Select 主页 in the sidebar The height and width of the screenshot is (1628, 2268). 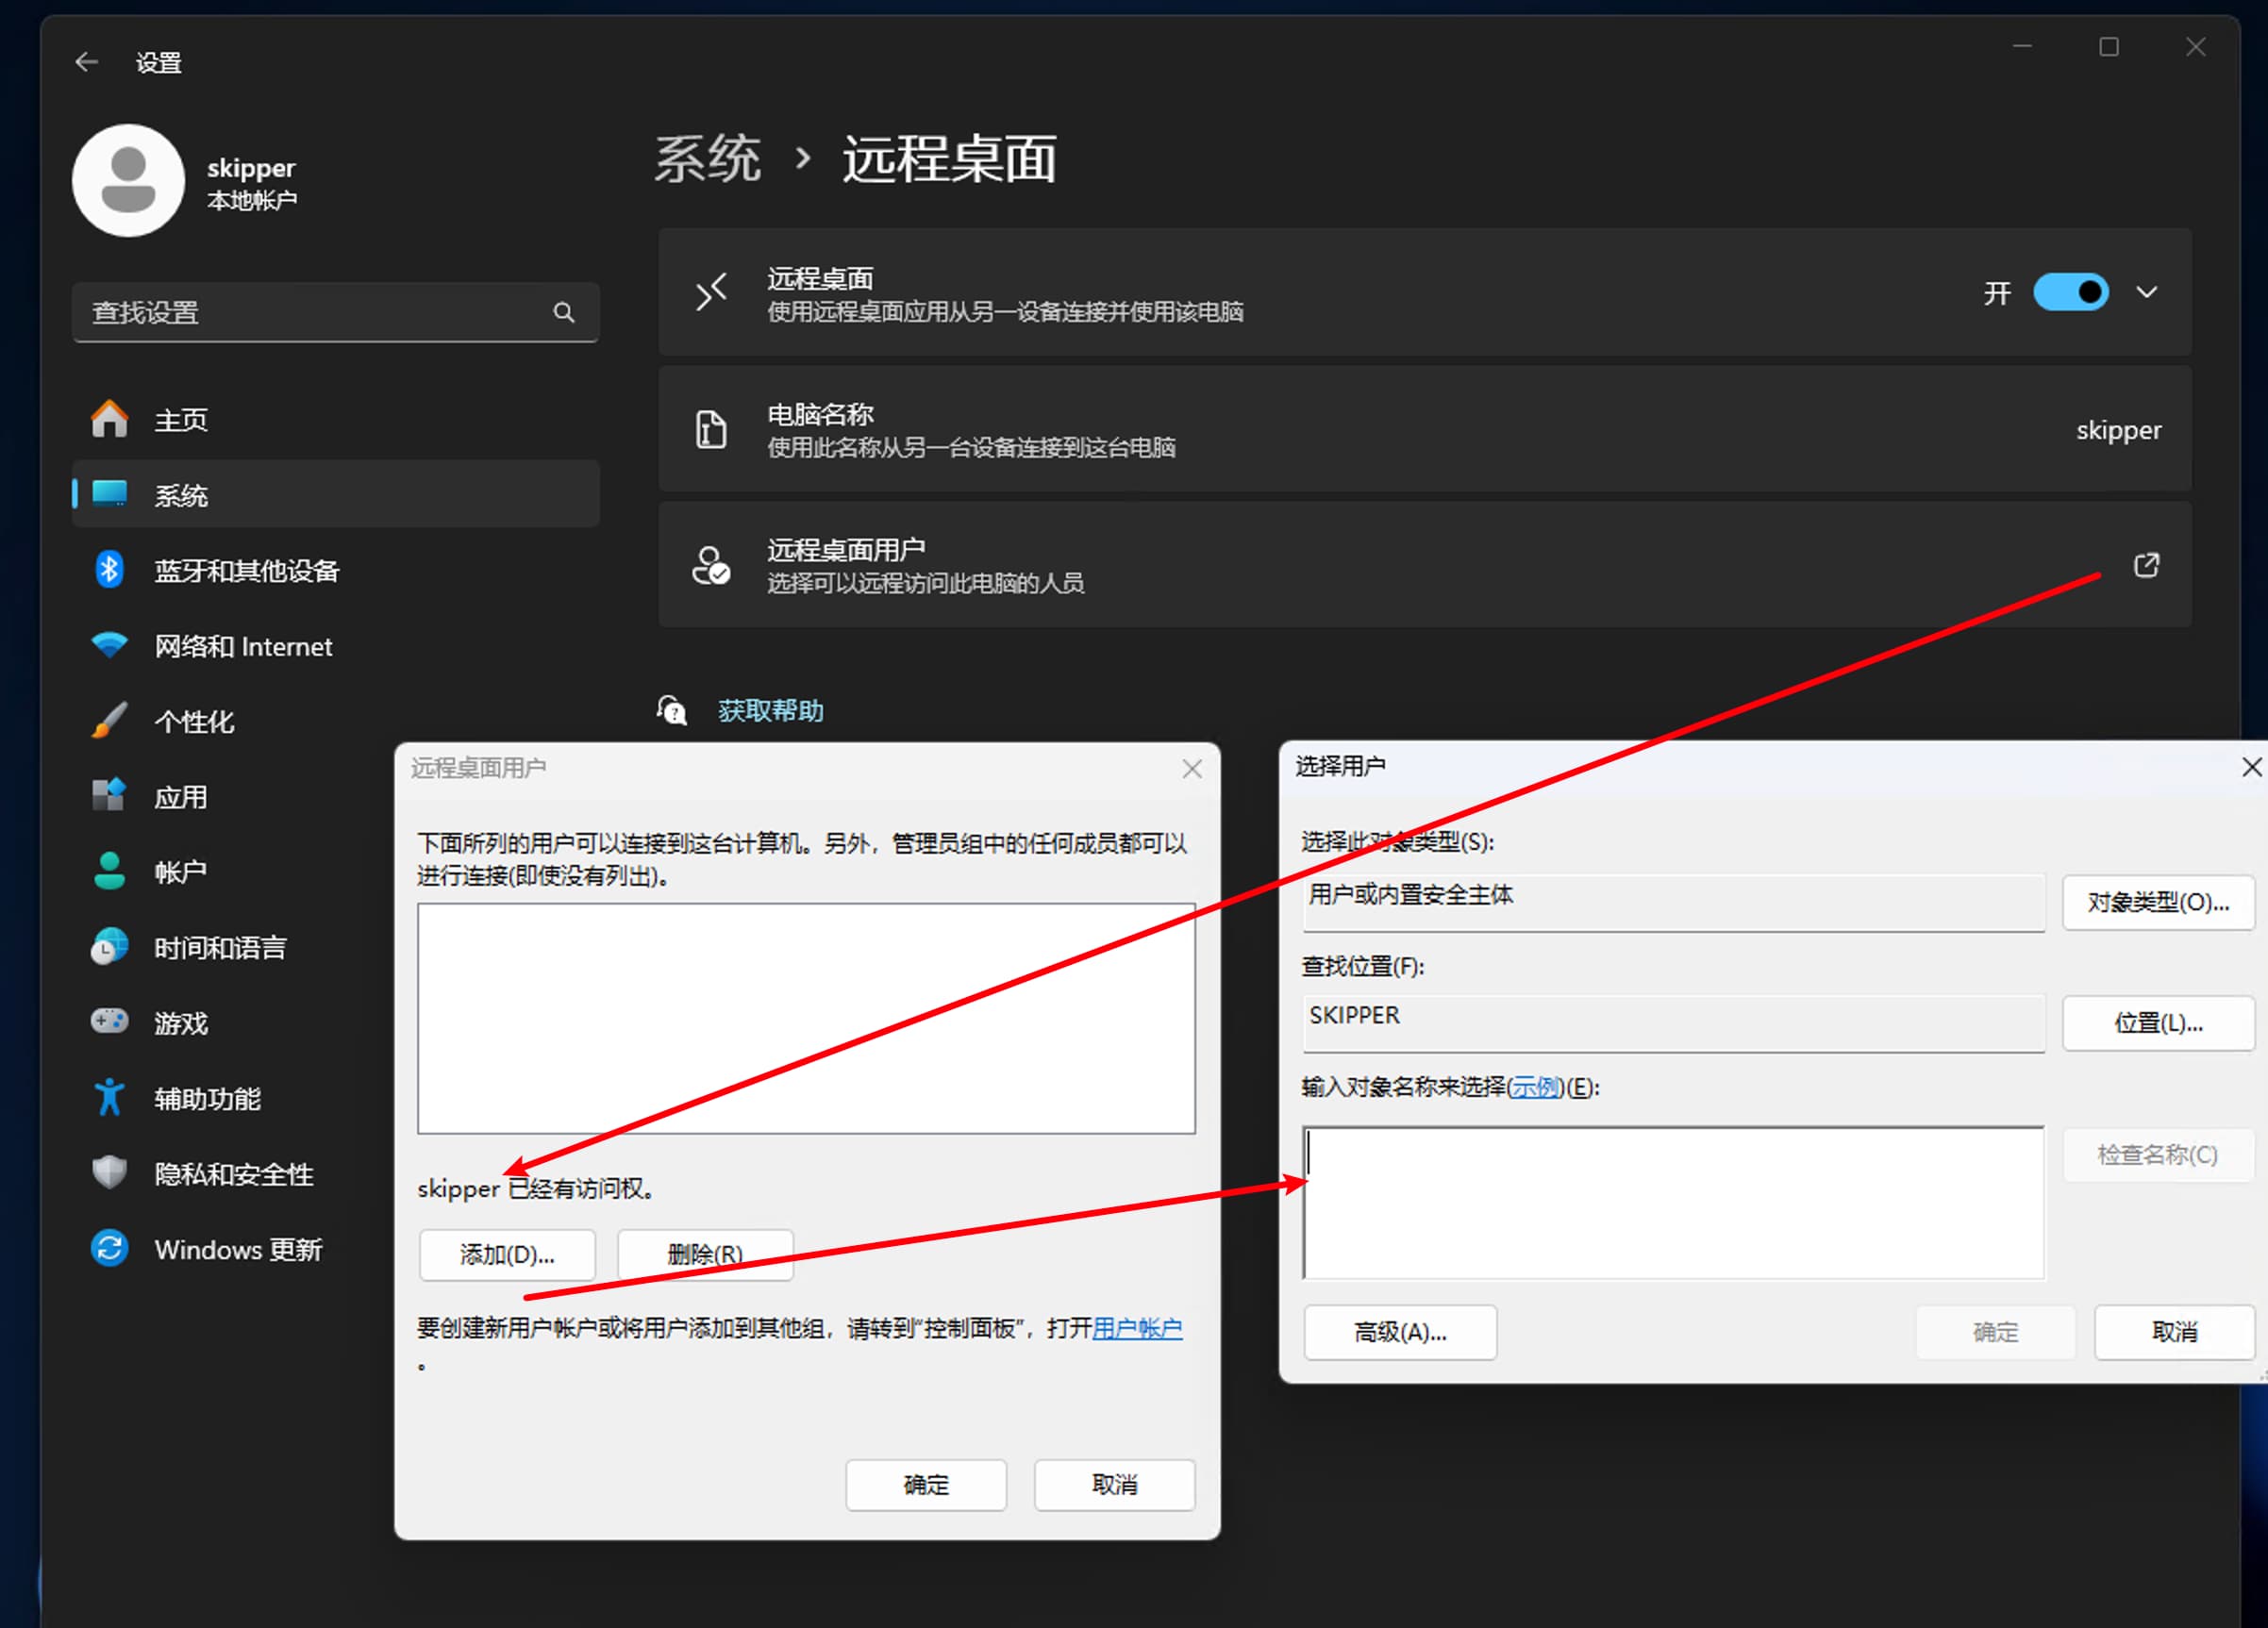[181, 420]
